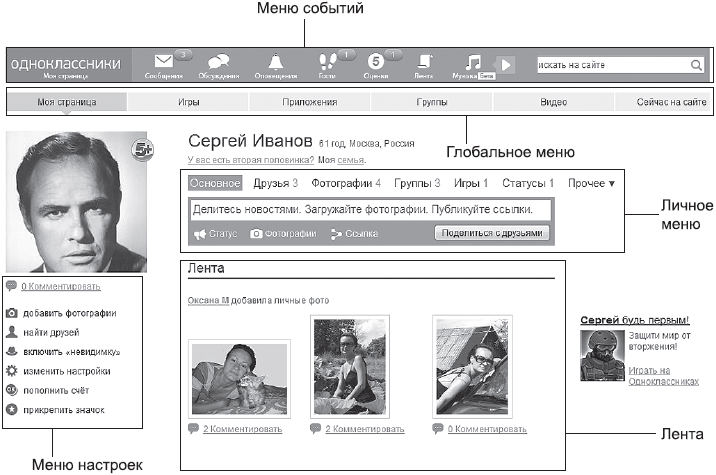
Task: Open the Обсуждения speech bubbles icon
Action: click(x=218, y=61)
